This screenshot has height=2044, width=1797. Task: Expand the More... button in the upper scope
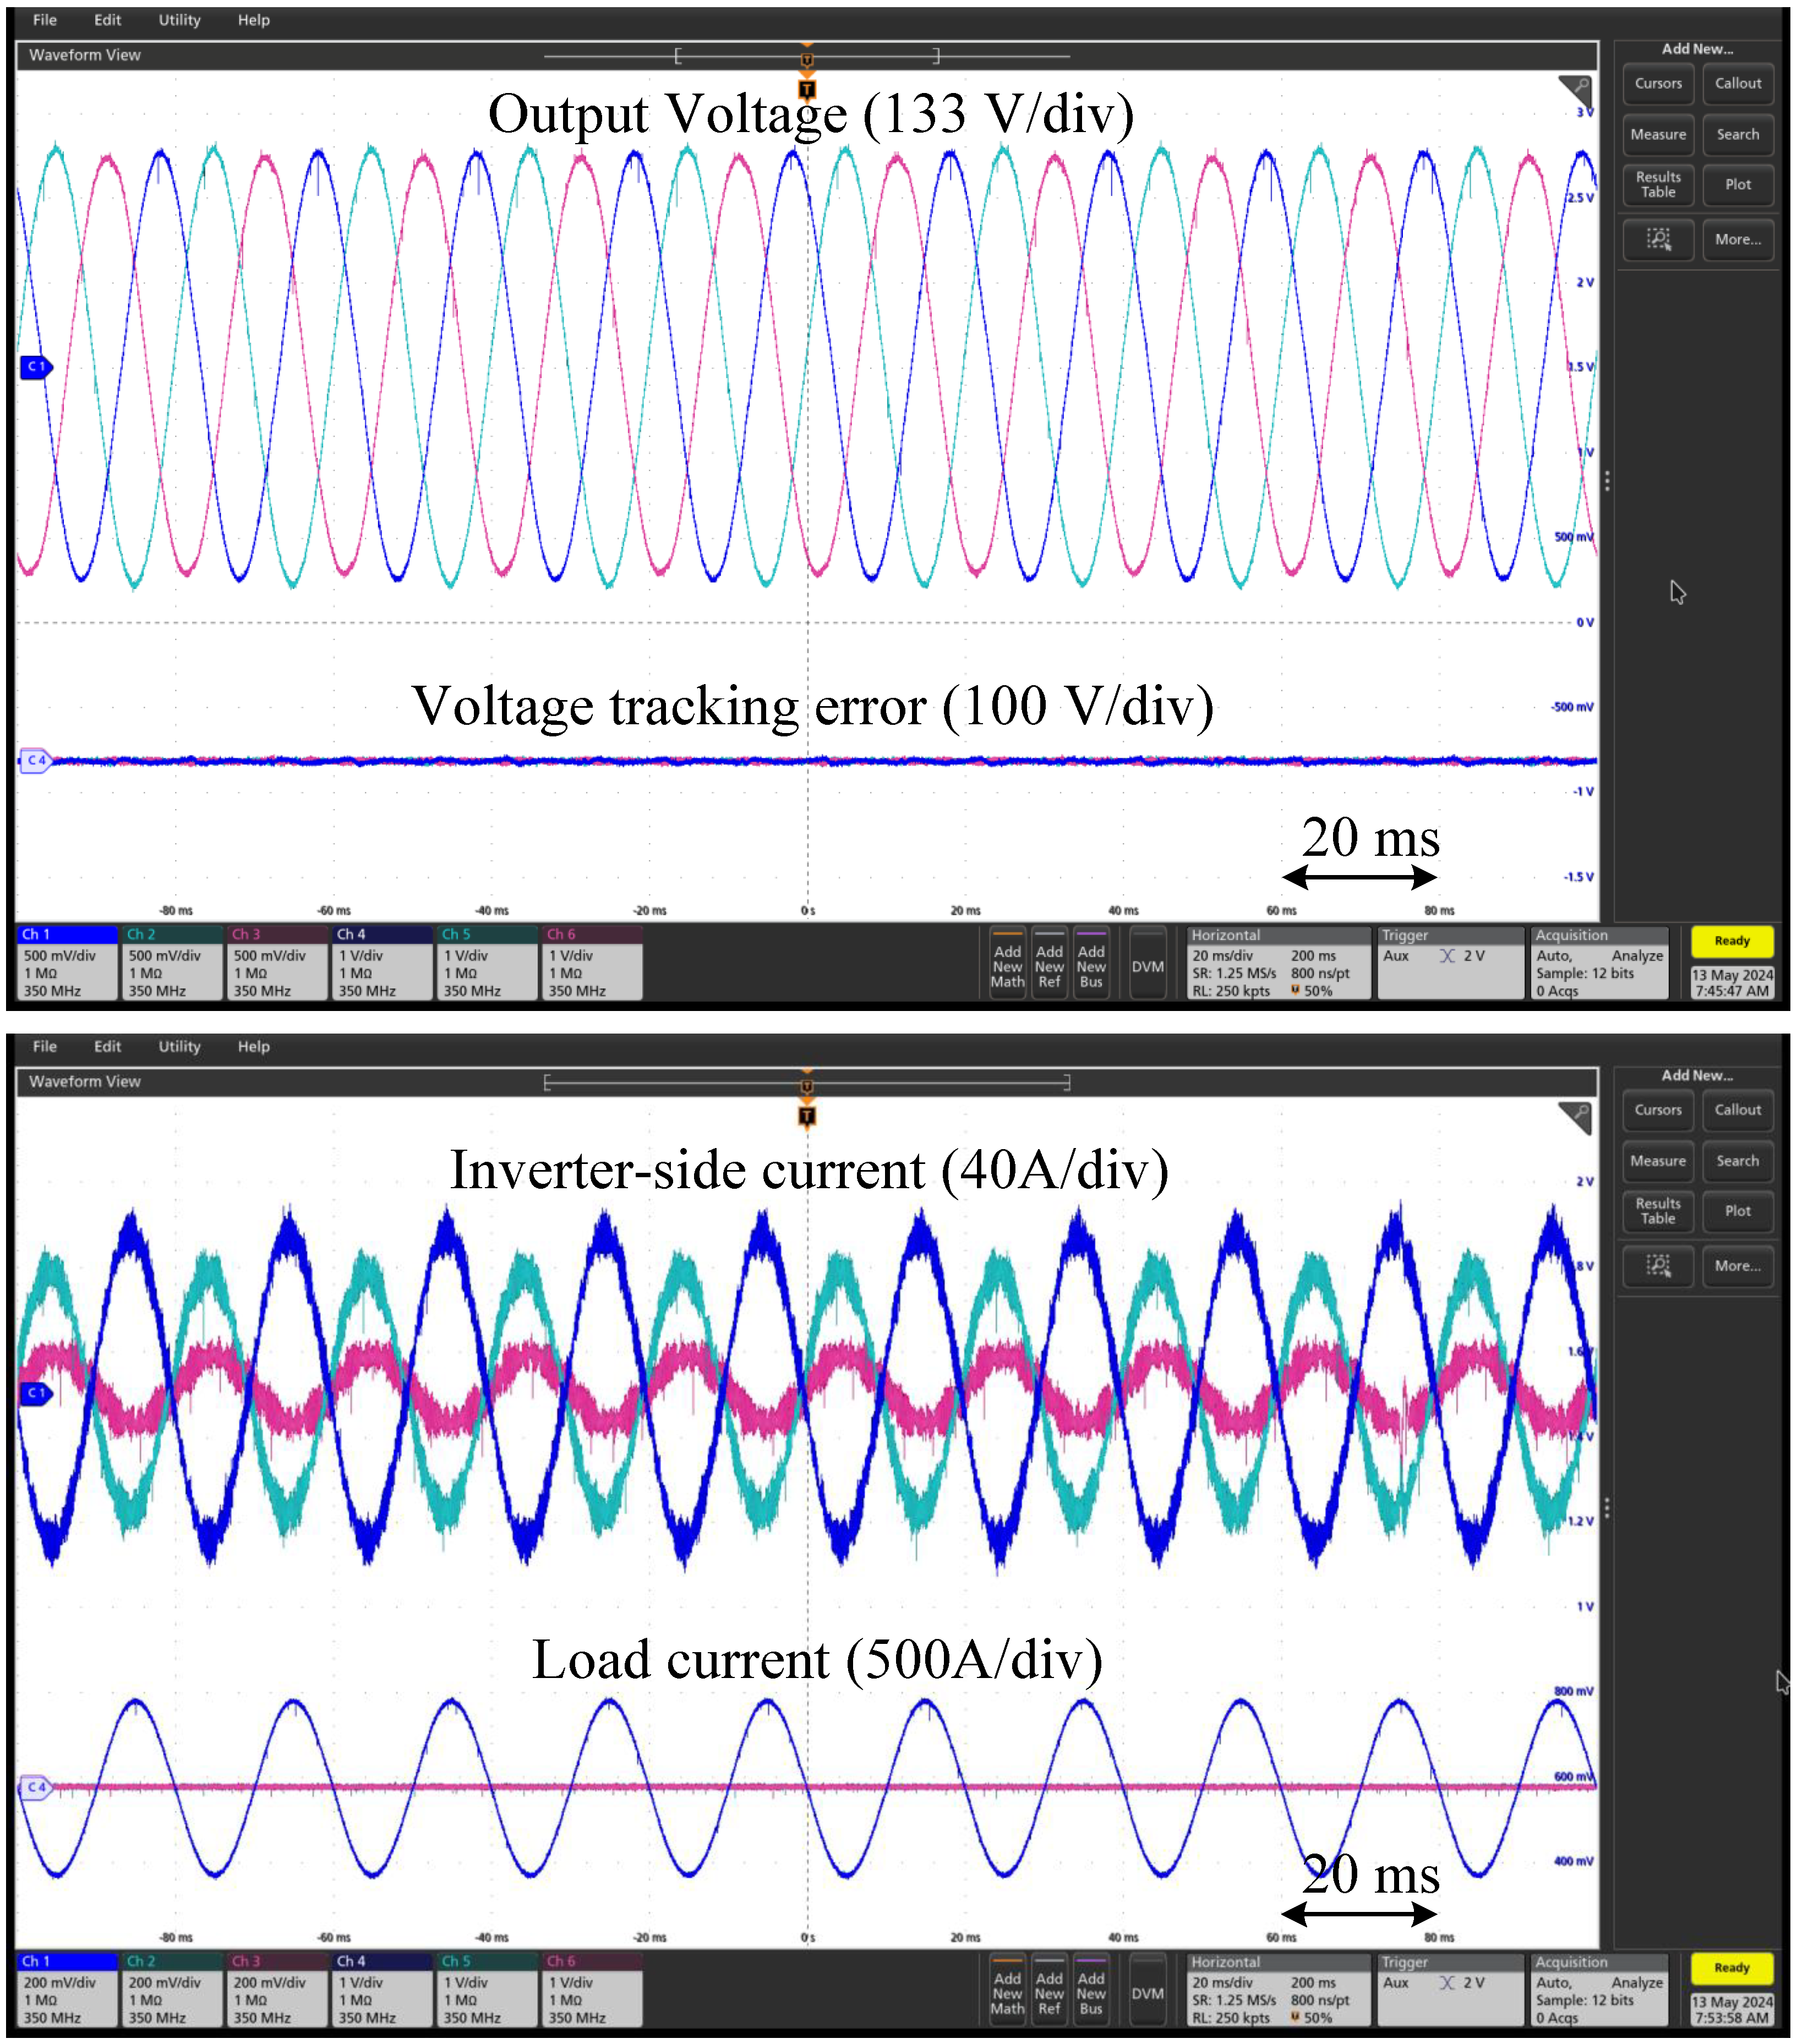click(1737, 239)
